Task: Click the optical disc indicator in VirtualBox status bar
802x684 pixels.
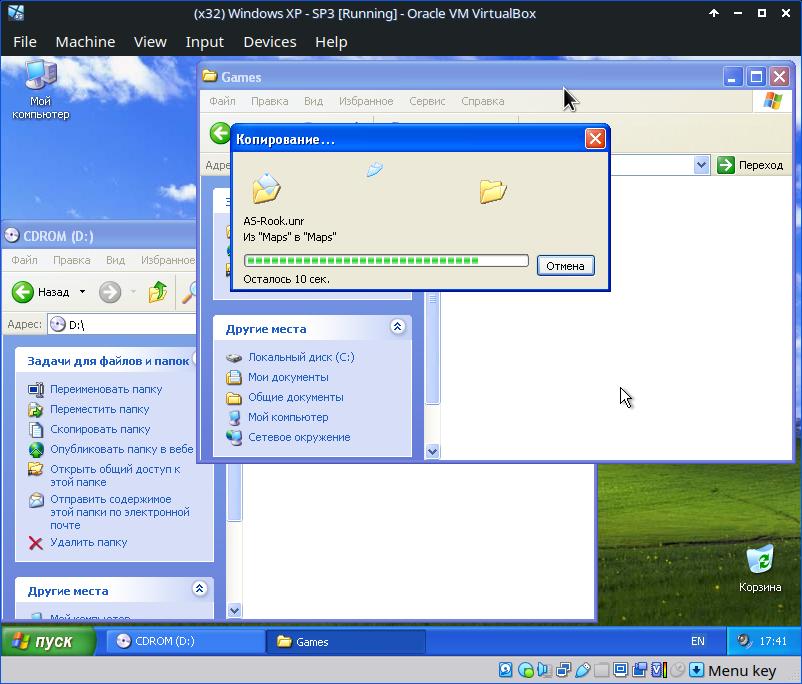Action: tap(525, 669)
